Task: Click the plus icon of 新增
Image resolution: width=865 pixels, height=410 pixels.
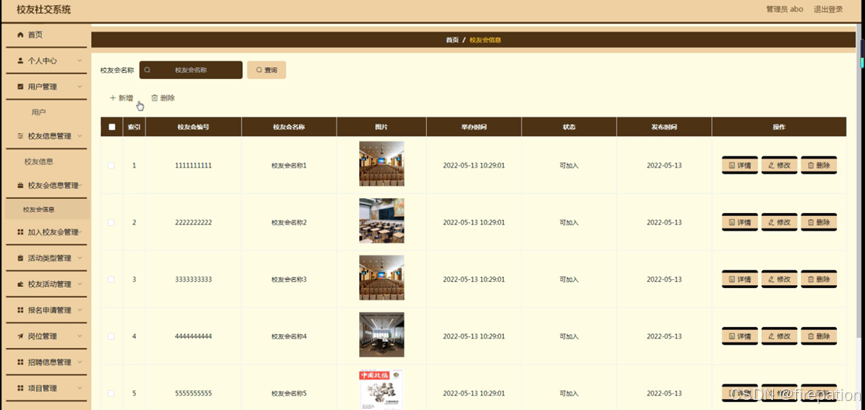Action: (113, 98)
